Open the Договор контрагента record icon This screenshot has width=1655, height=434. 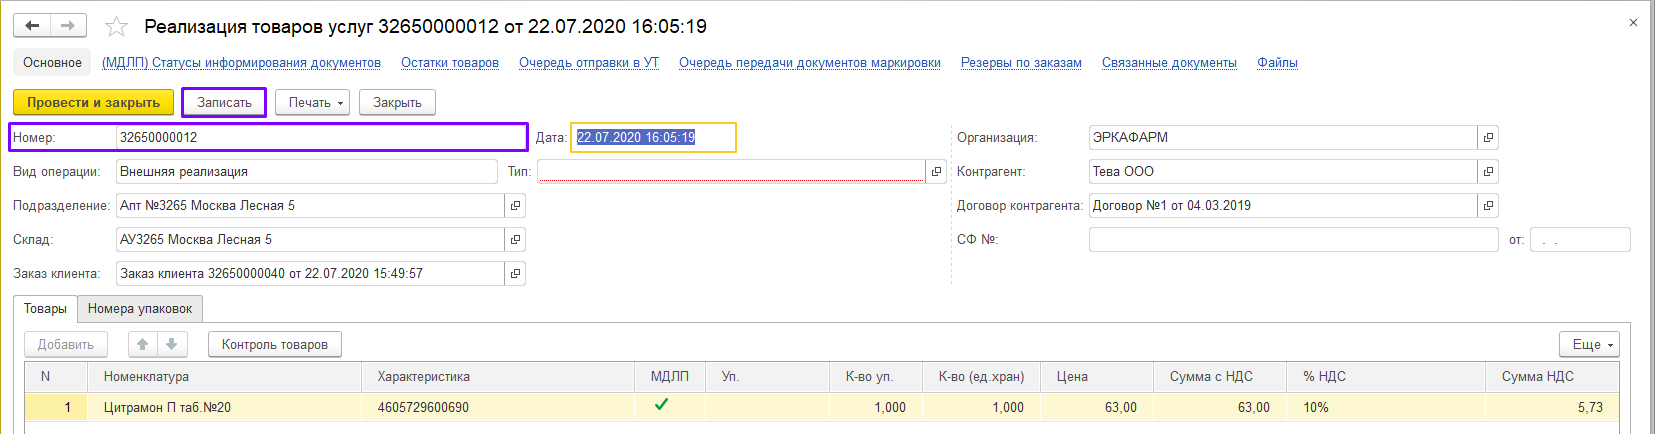pyautogui.click(x=1488, y=206)
